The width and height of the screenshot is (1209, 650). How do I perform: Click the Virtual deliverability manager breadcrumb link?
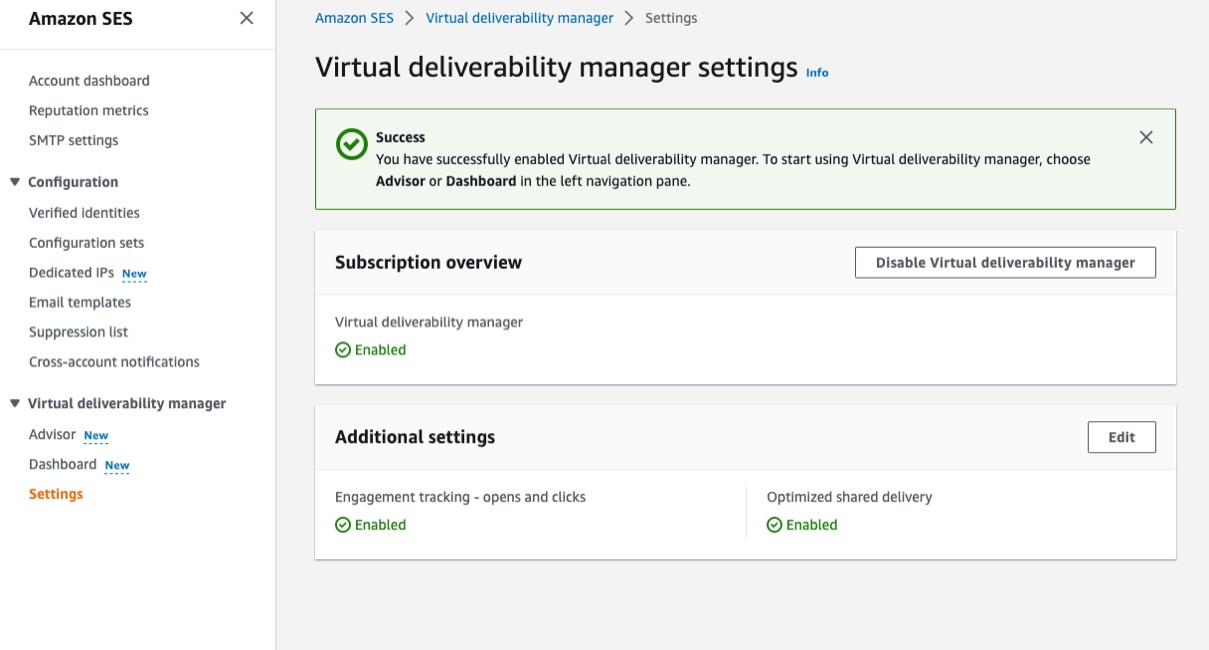520,18
